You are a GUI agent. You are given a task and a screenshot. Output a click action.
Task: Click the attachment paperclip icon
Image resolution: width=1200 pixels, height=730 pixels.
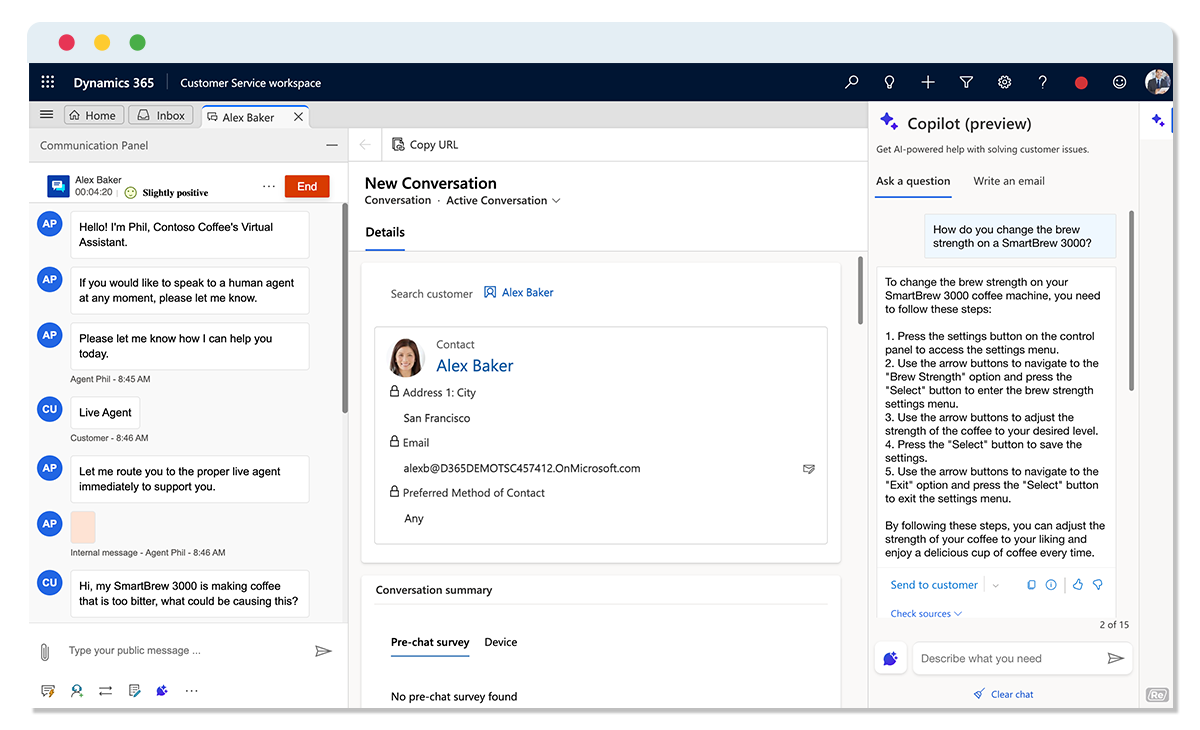click(45, 652)
